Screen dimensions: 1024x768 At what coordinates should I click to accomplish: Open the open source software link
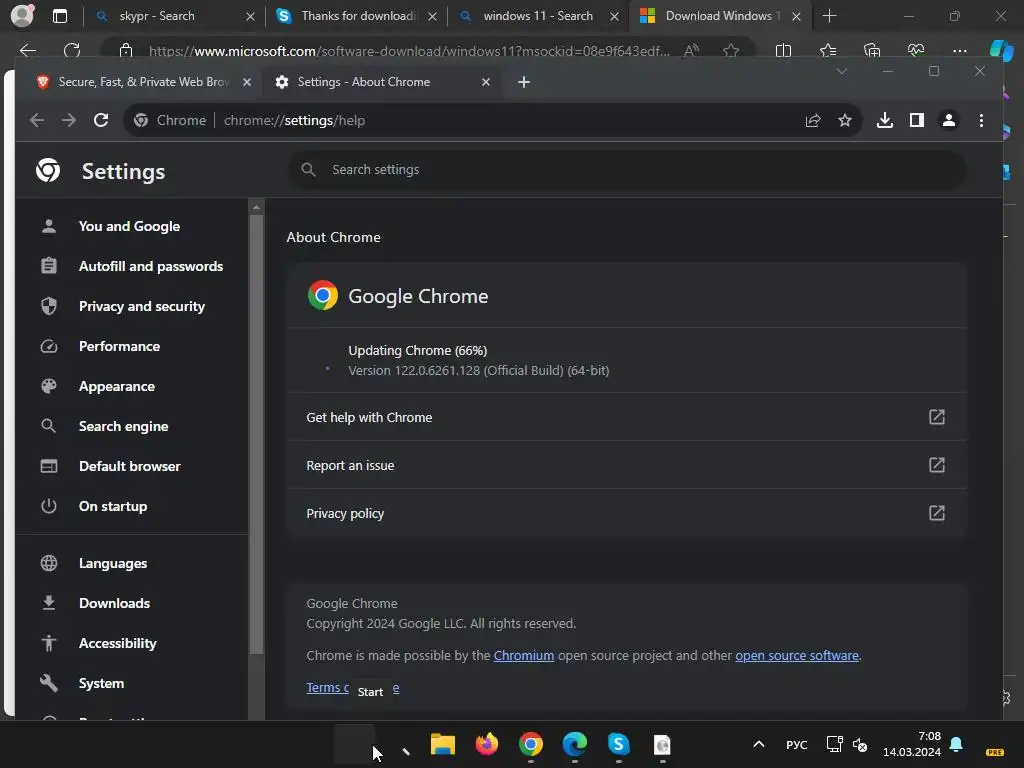tap(797, 655)
